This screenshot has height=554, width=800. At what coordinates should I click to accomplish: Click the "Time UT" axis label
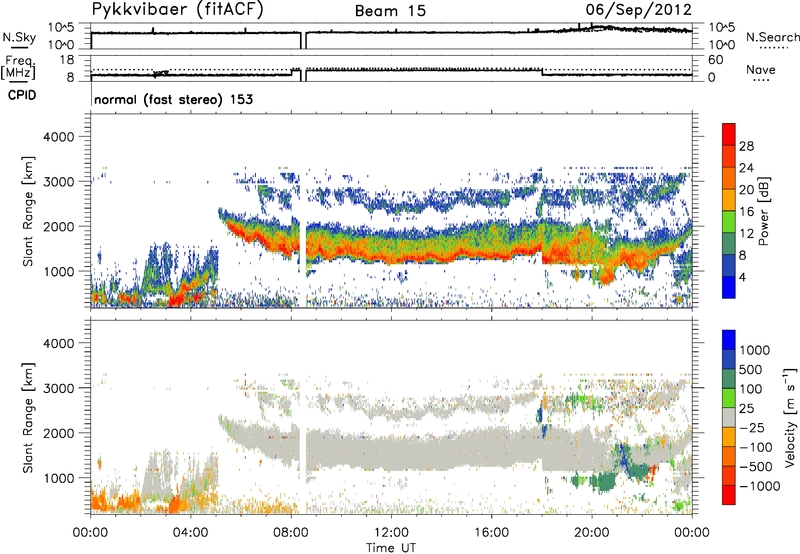(391, 547)
